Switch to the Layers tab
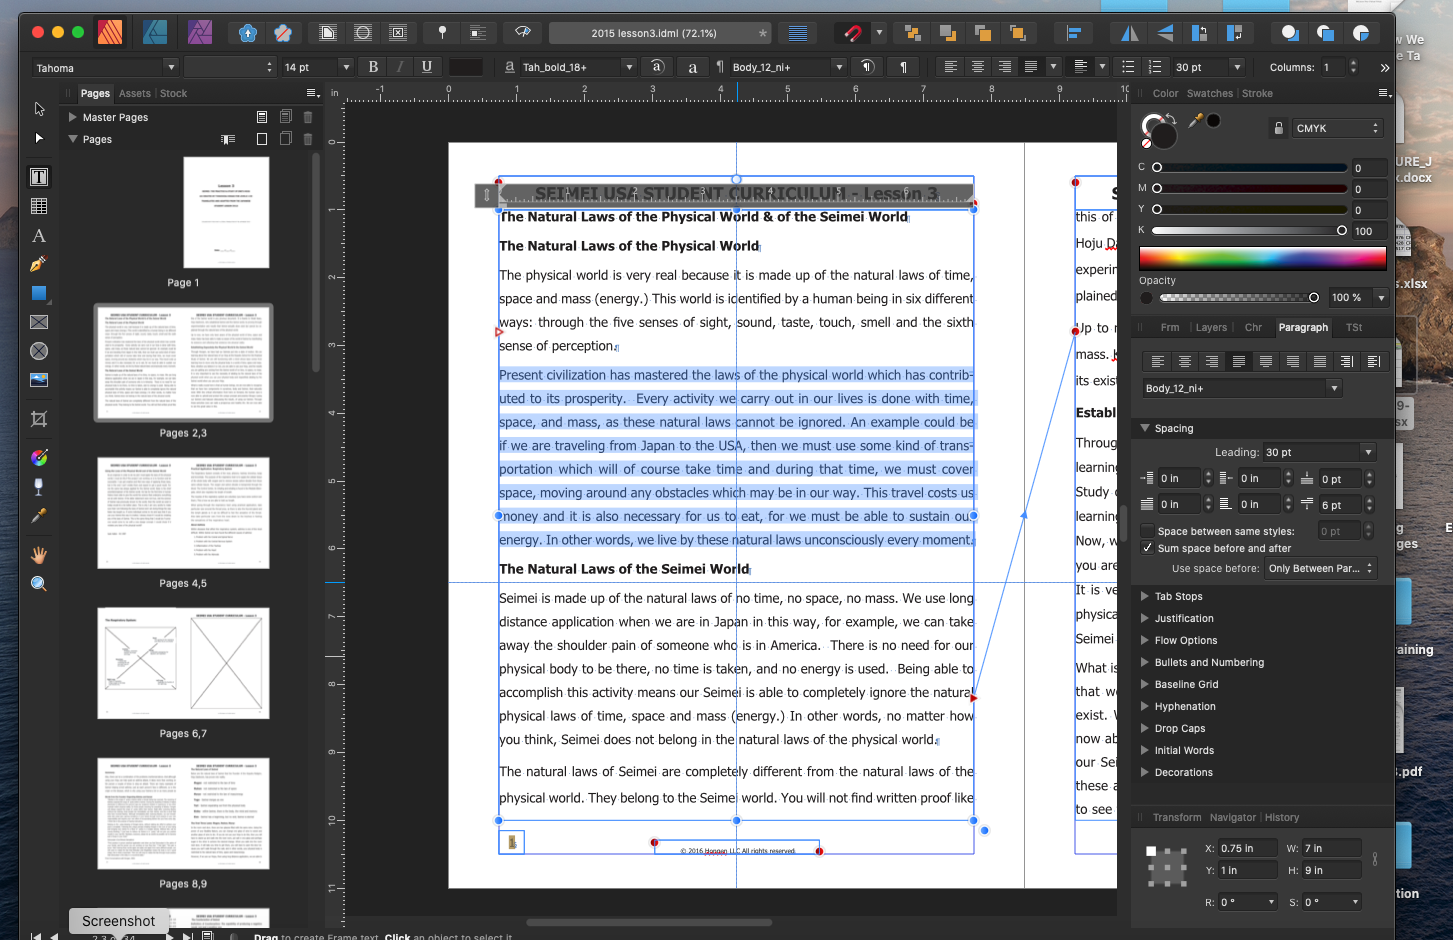 [x=1211, y=327]
